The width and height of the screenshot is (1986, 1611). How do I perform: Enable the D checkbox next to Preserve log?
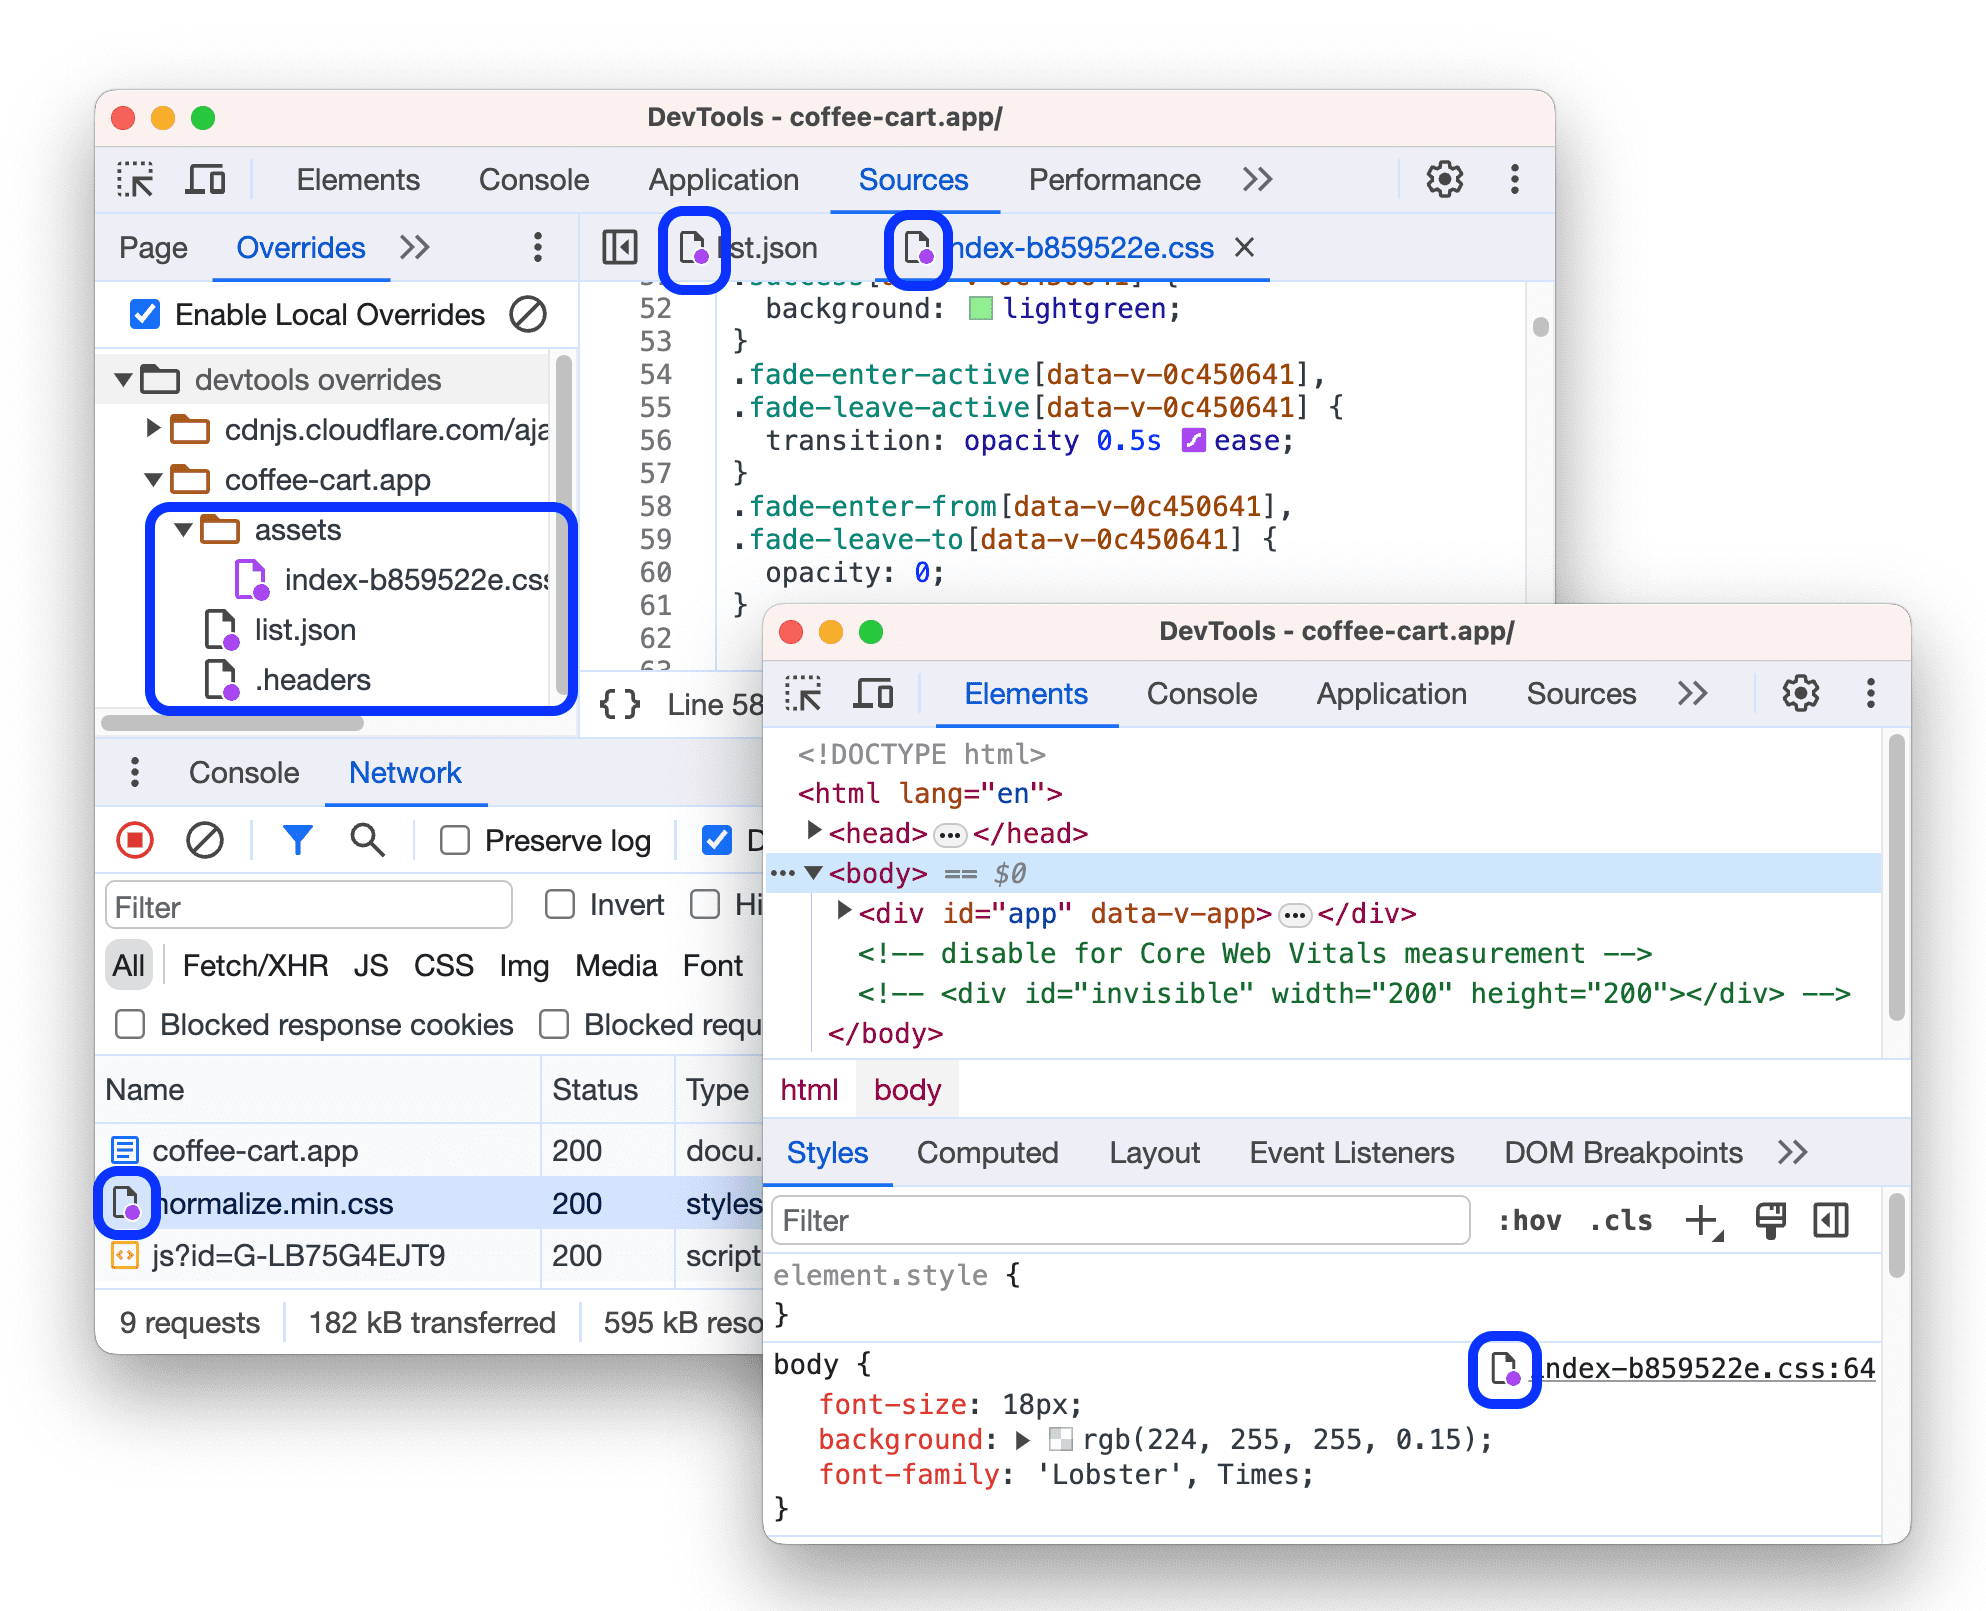[x=718, y=842]
